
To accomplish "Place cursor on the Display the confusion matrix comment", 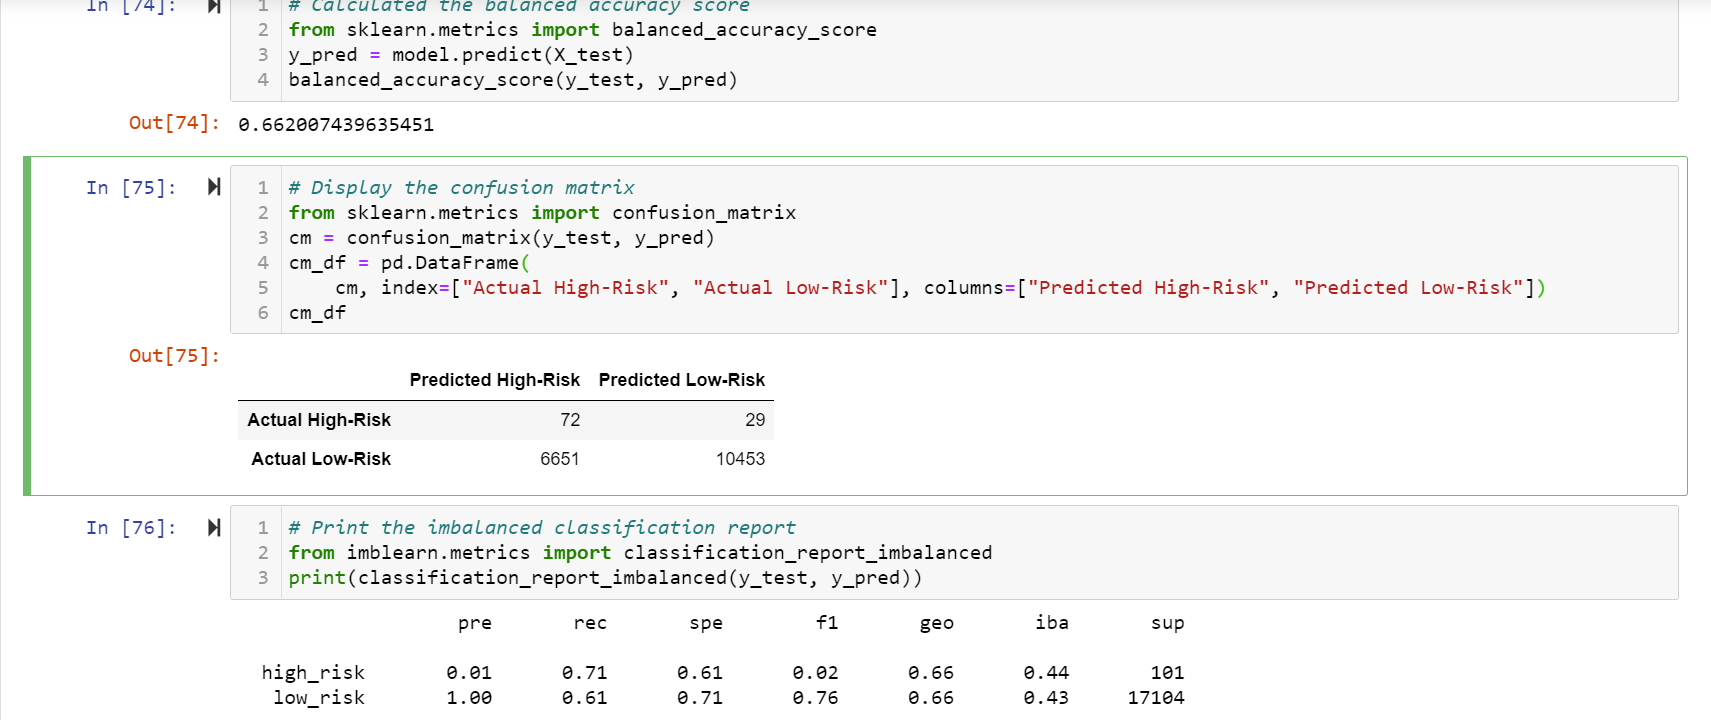I will tap(462, 187).
